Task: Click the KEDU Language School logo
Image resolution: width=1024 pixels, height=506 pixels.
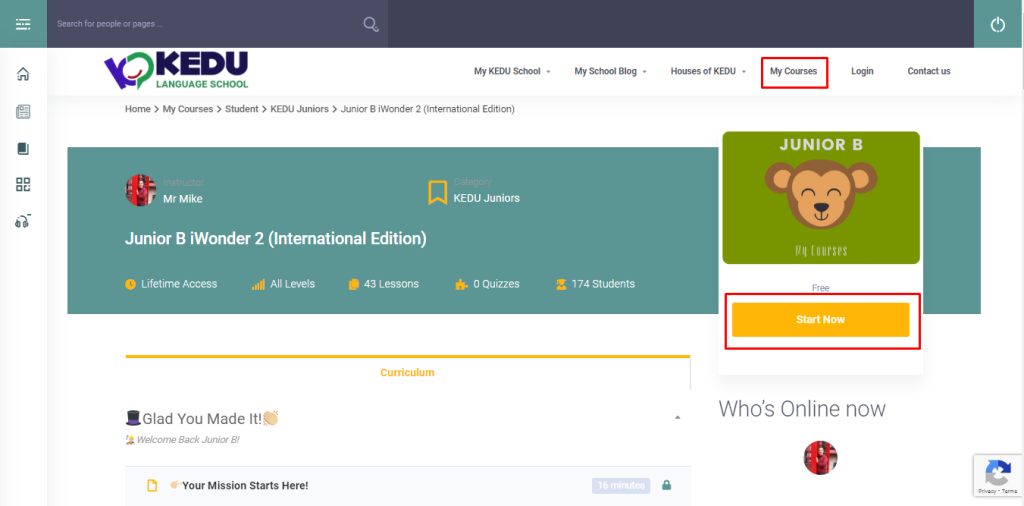Action: point(176,71)
